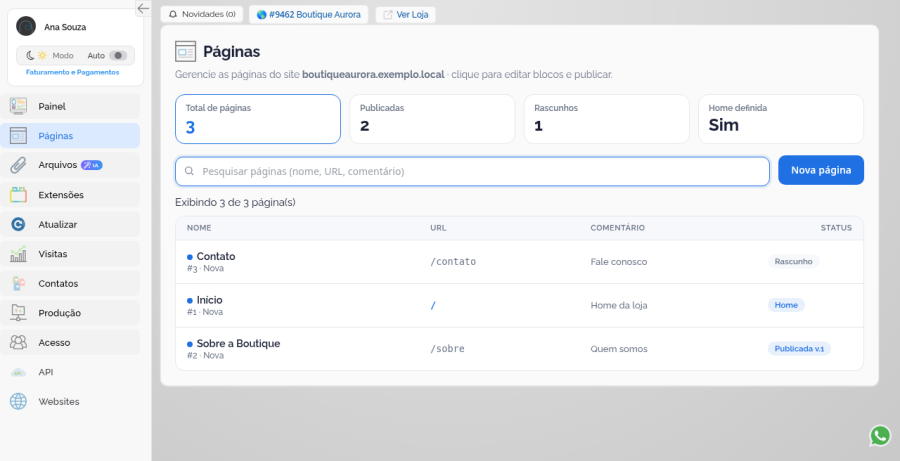Click the Produção icon

18,313
